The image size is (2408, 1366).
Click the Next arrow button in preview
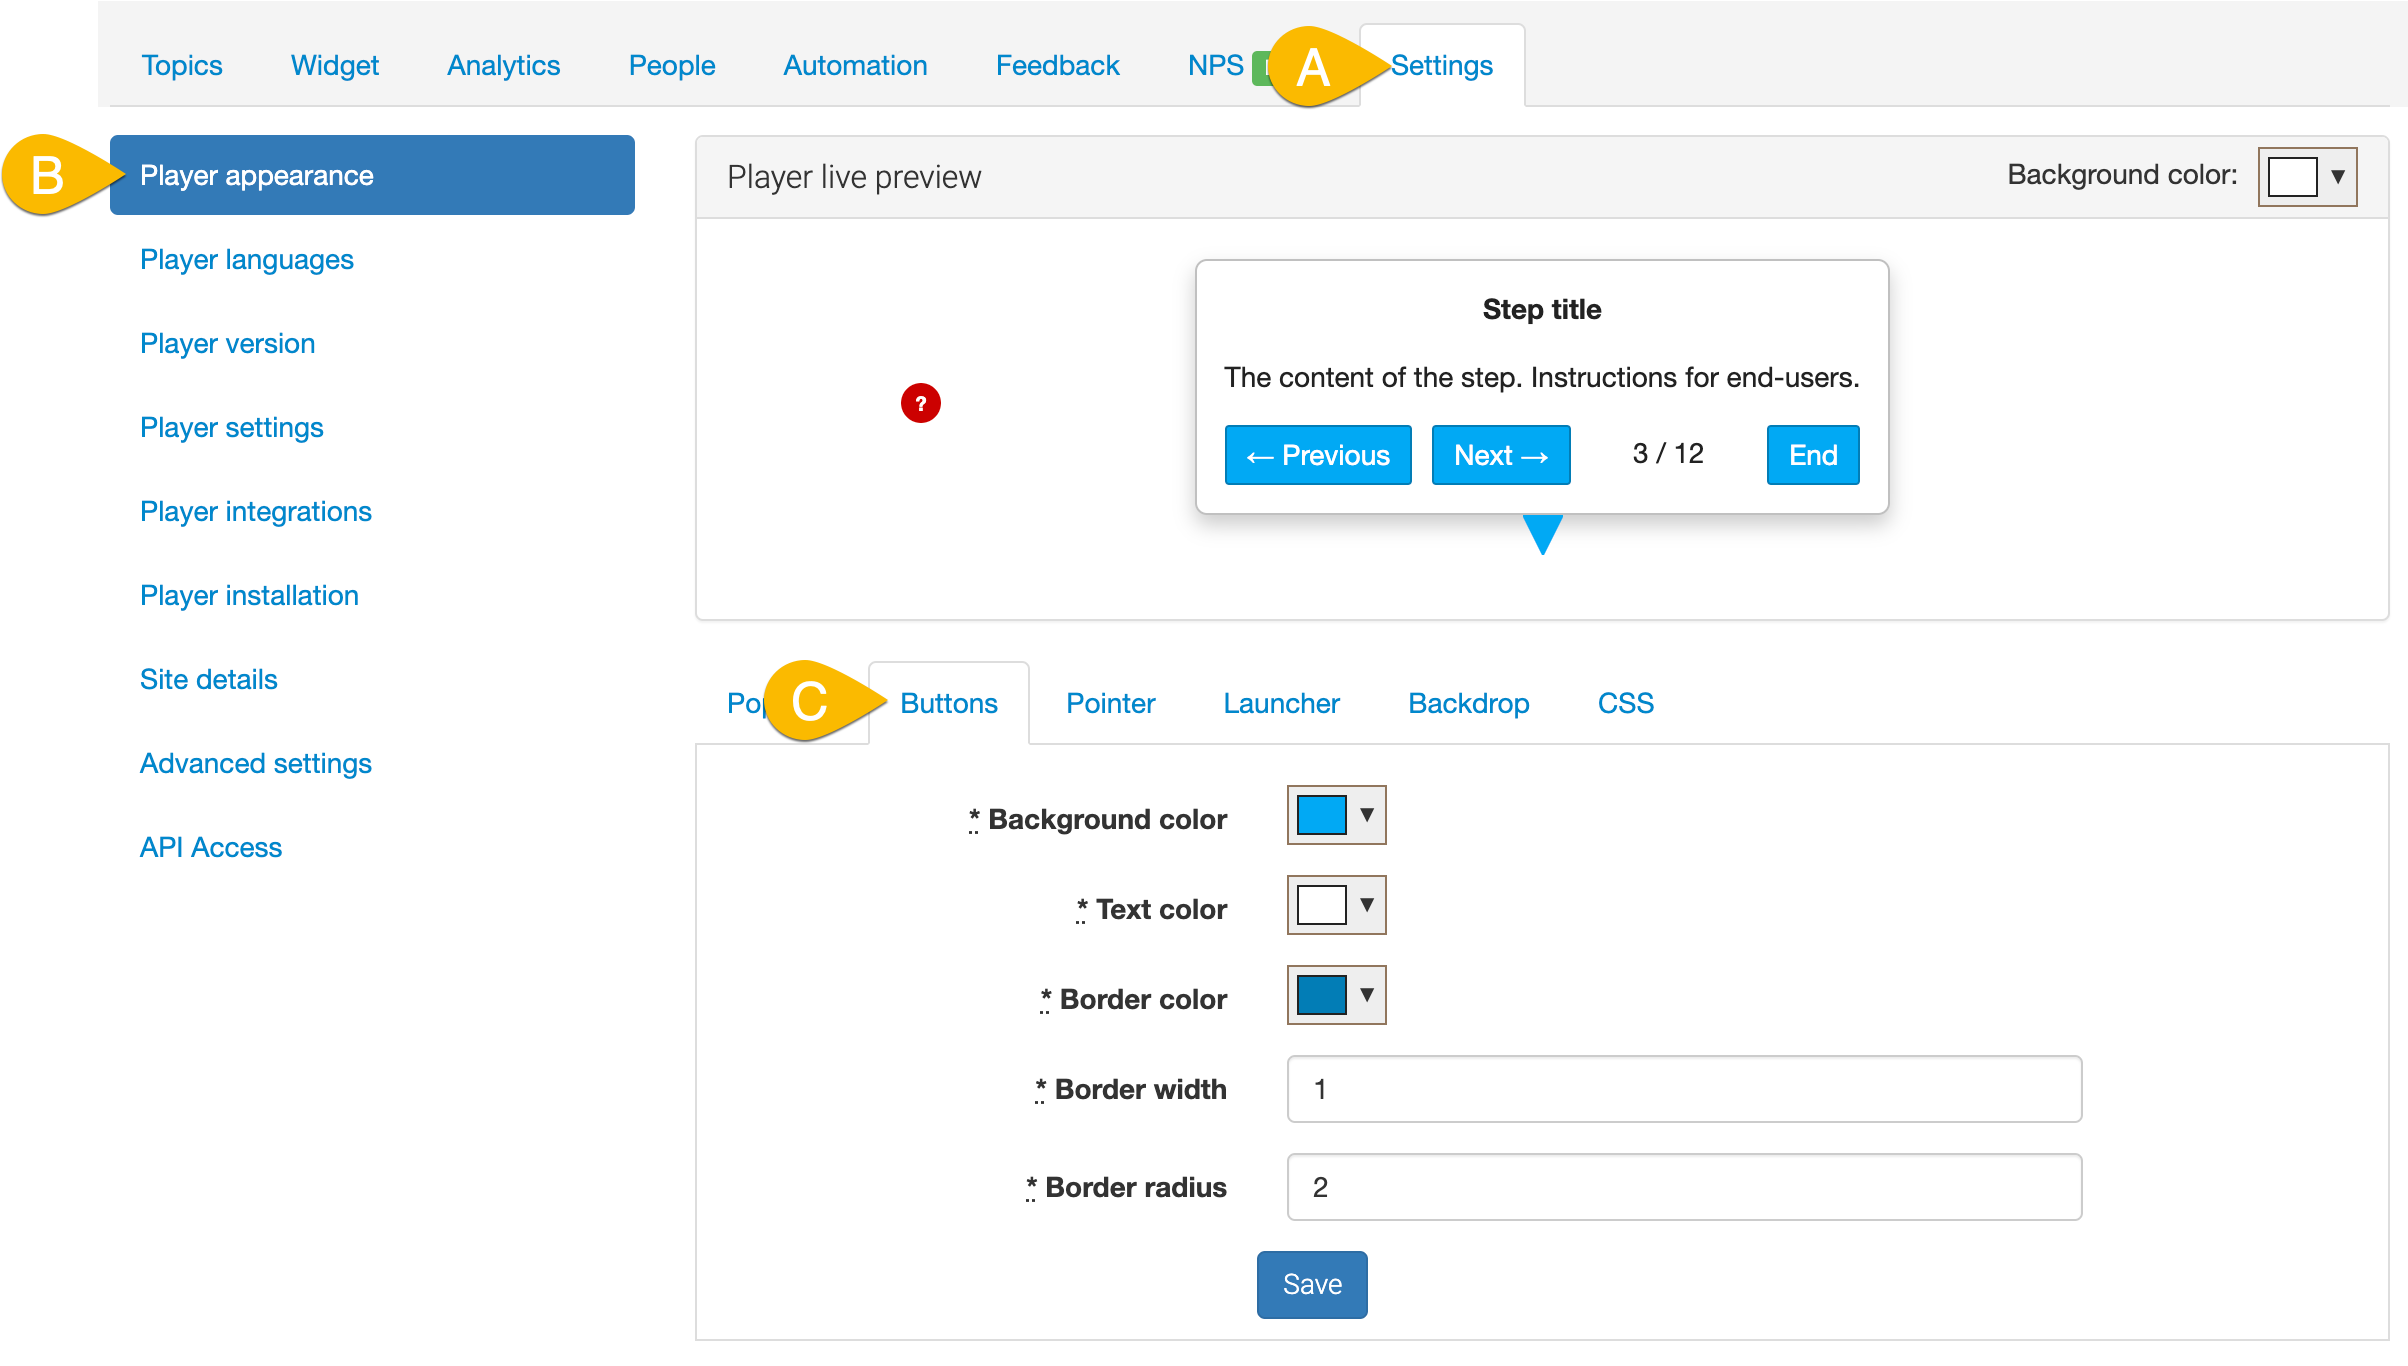(x=1500, y=455)
